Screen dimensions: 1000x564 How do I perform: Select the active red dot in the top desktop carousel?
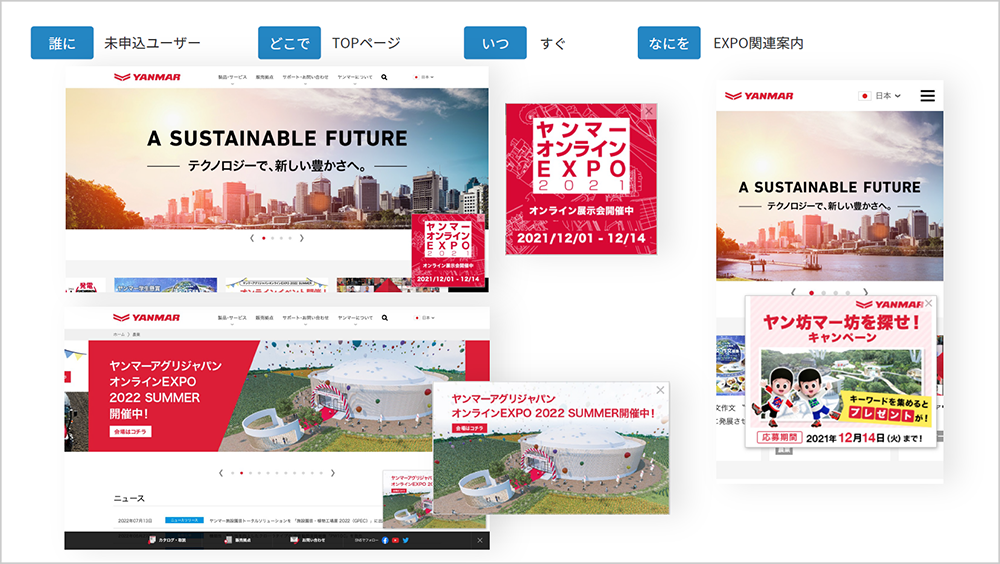pyautogui.click(x=264, y=238)
